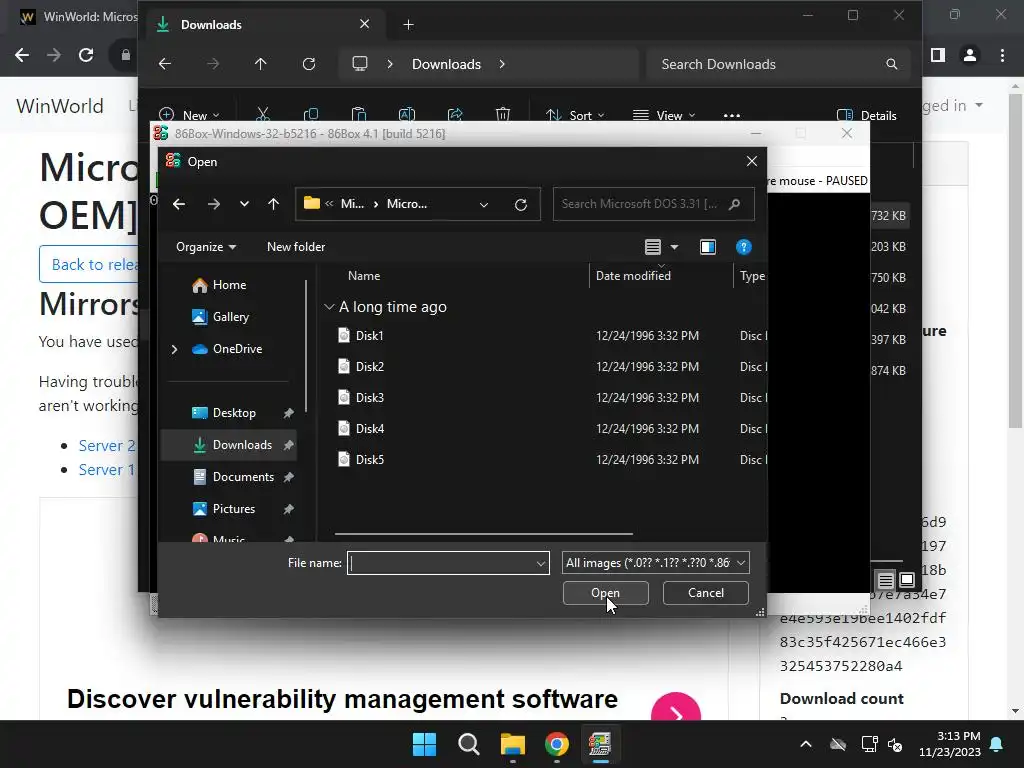This screenshot has width=1024, height=768.
Task: Switch to 86Box from the taskbar
Action: [x=600, y=744]
